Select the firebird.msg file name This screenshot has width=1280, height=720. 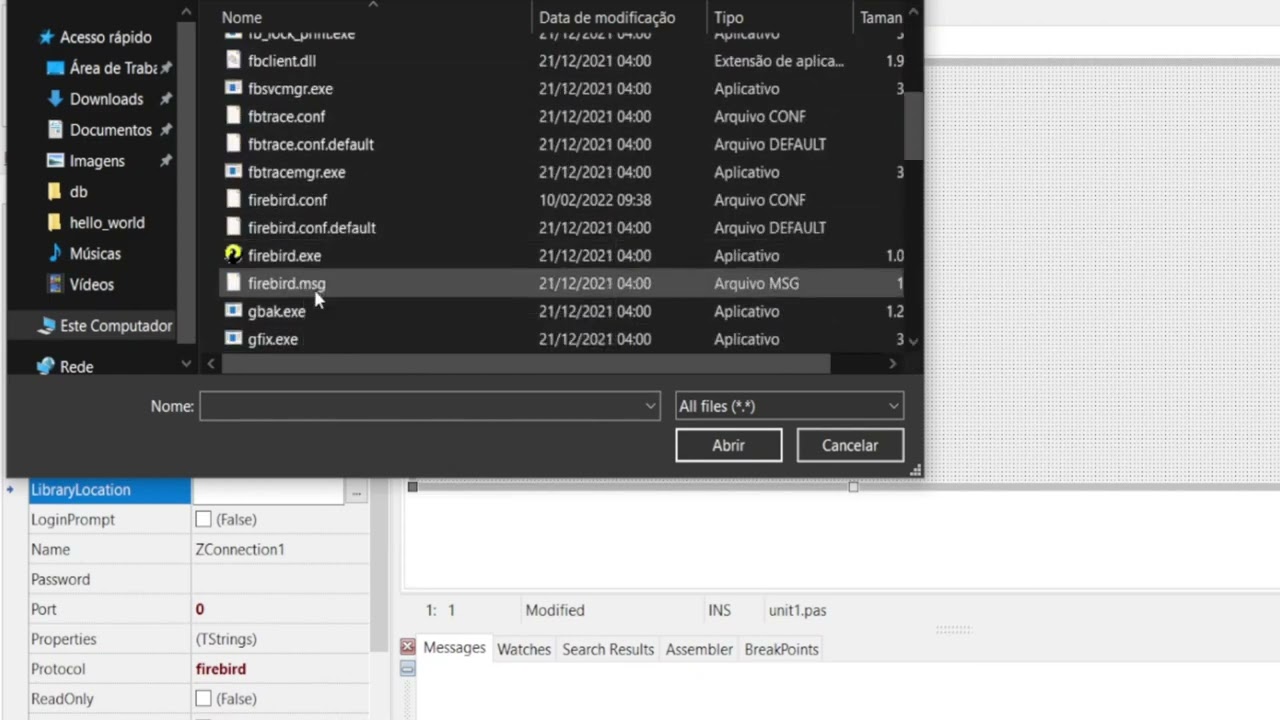(286, 283)
